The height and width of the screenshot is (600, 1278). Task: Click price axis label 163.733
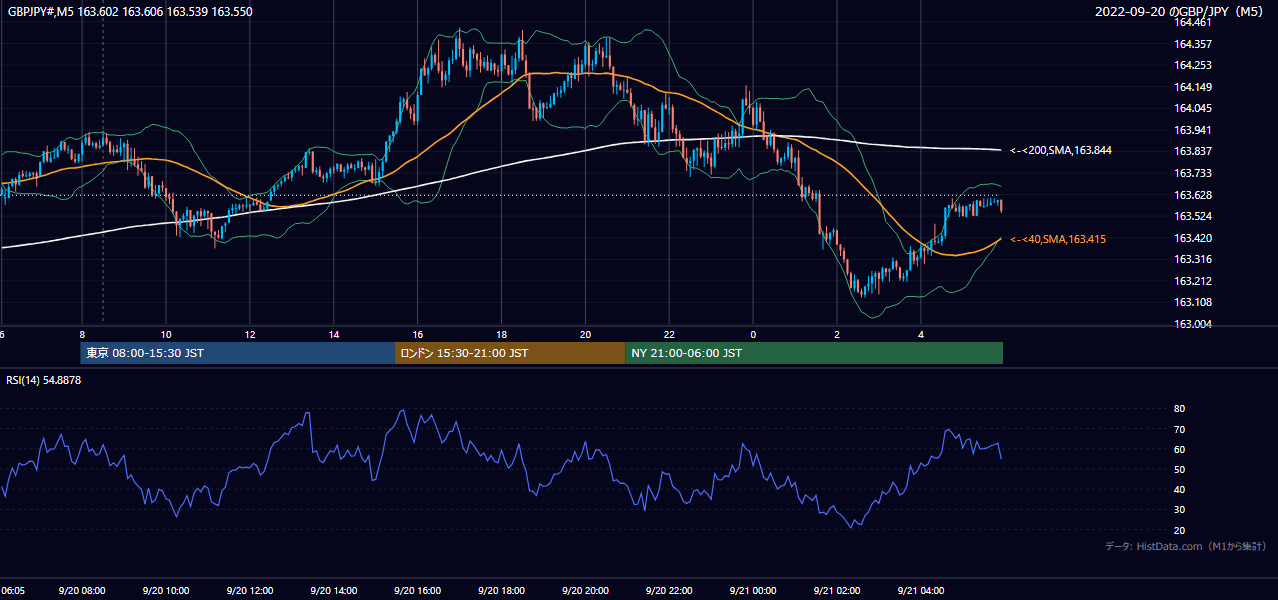tap(1195, 173)
